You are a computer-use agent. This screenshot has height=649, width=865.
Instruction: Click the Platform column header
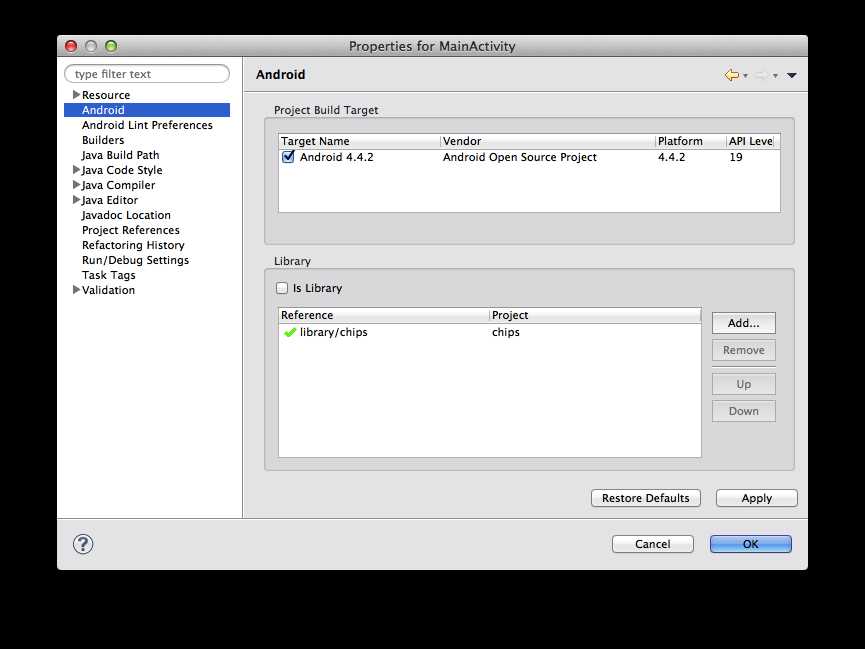[x=691, y=141]
